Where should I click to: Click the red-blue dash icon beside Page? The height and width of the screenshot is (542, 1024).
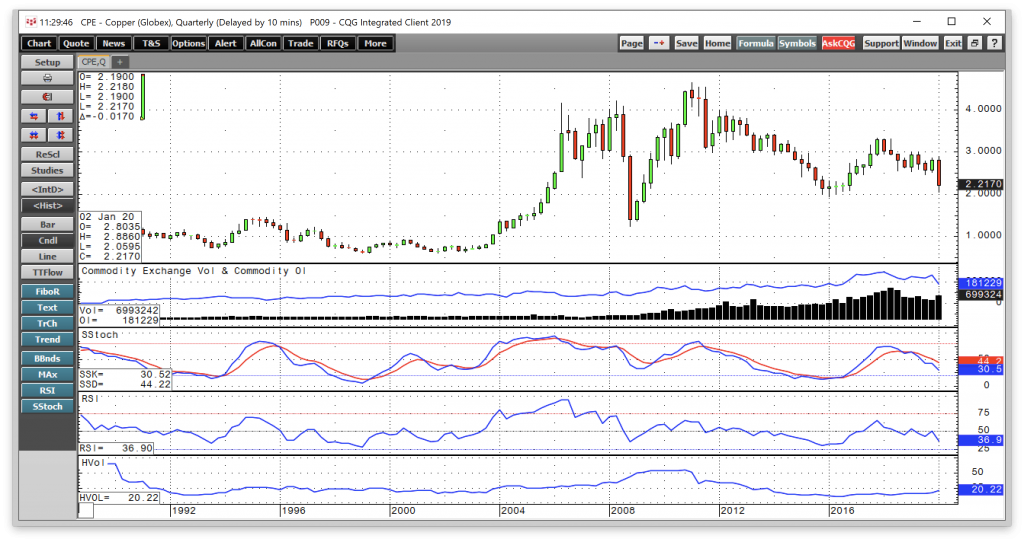(659, 43)
